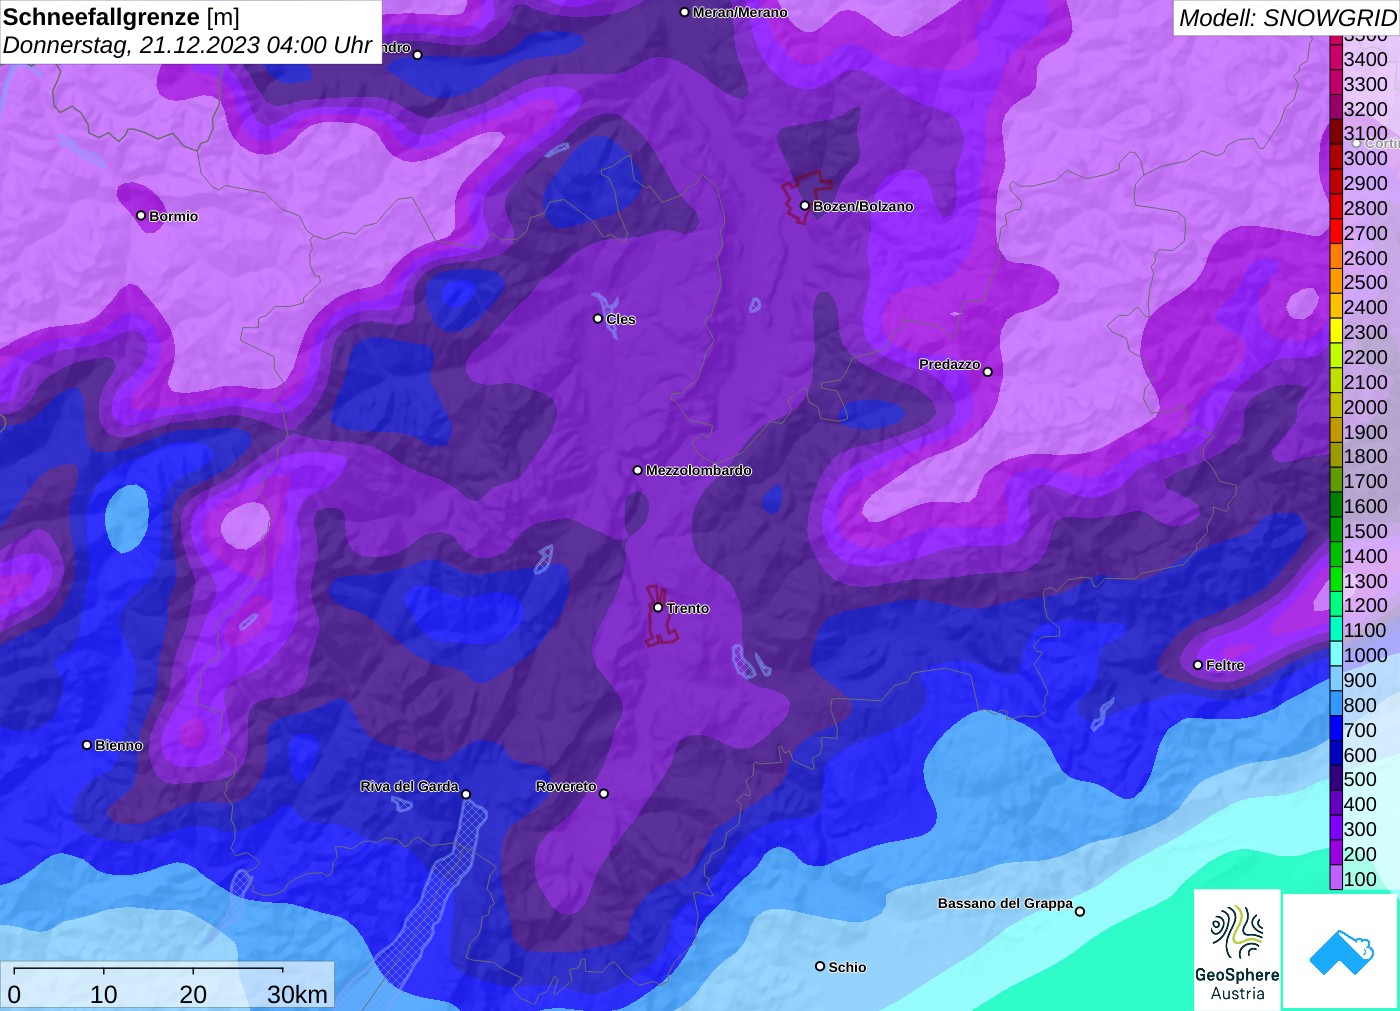Click the Trento text label
The image size is (1400, 1011).
(x=688, y=608)
